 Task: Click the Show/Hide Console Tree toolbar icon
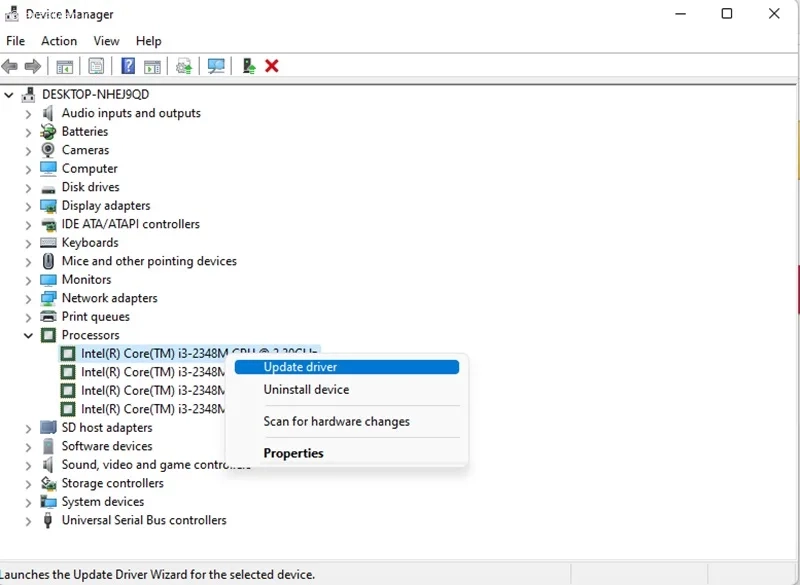(x=64, y=66)
